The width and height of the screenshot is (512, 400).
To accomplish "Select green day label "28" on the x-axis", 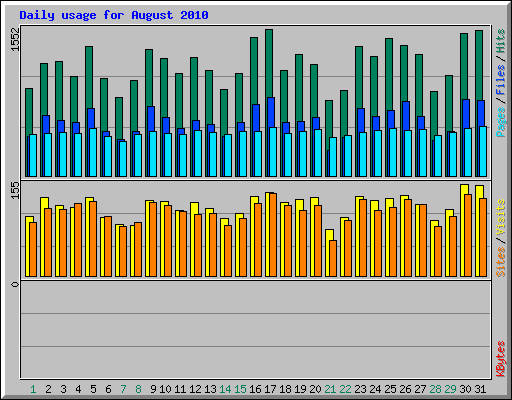I will pos(435,389).
